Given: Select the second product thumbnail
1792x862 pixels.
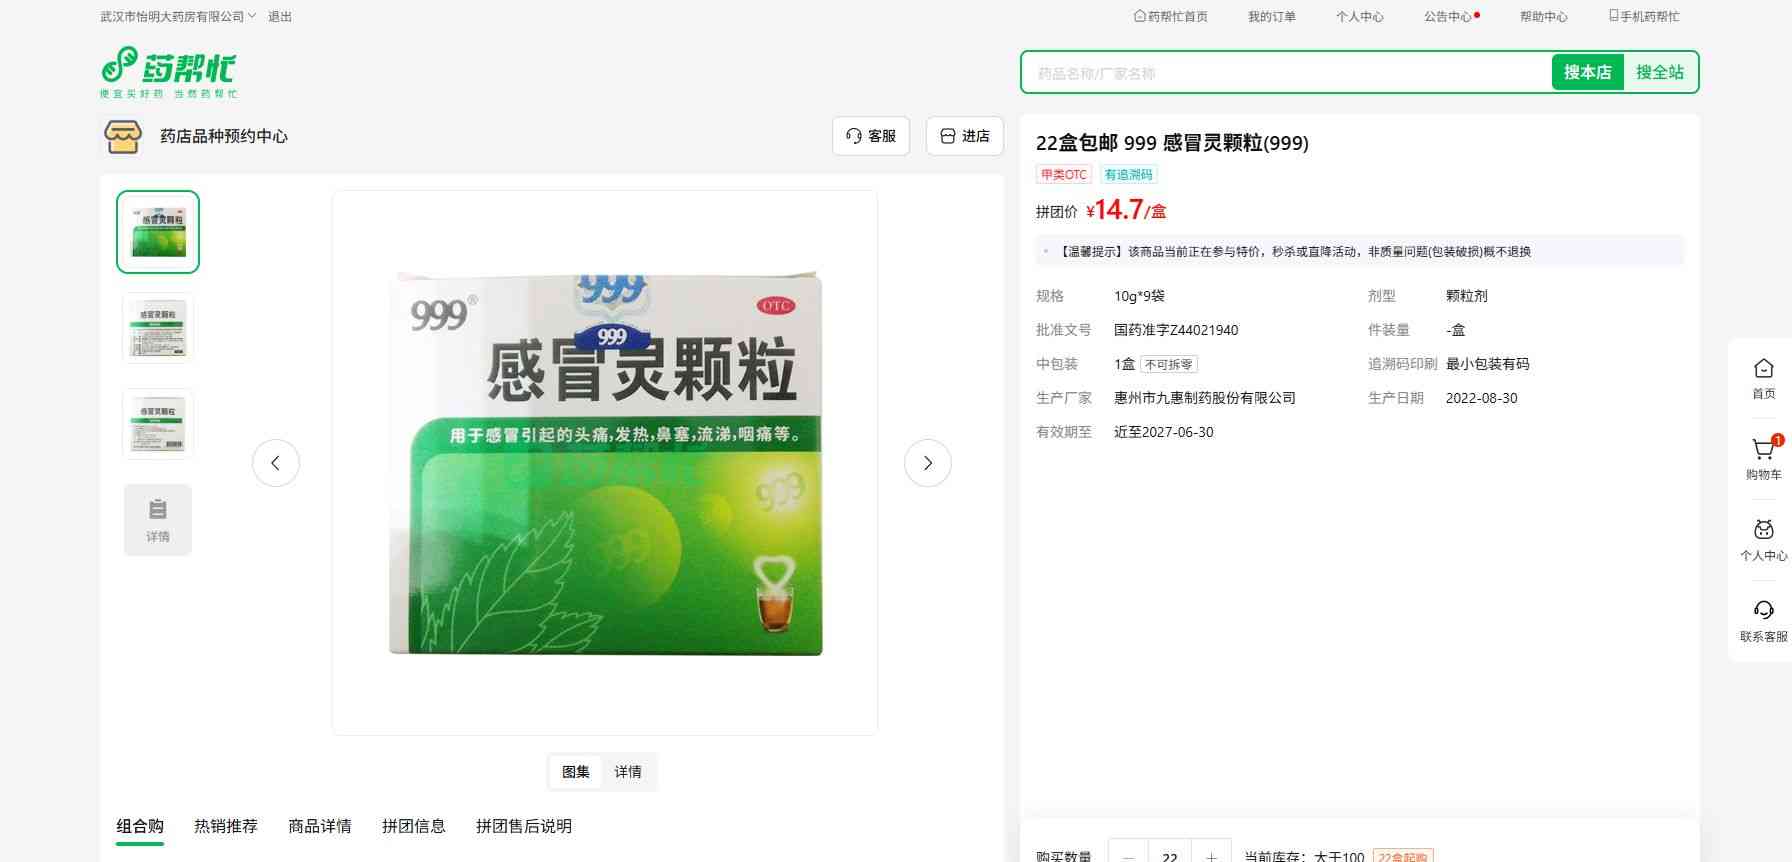Looking at the screenshot, I should [x=158, y=327].
